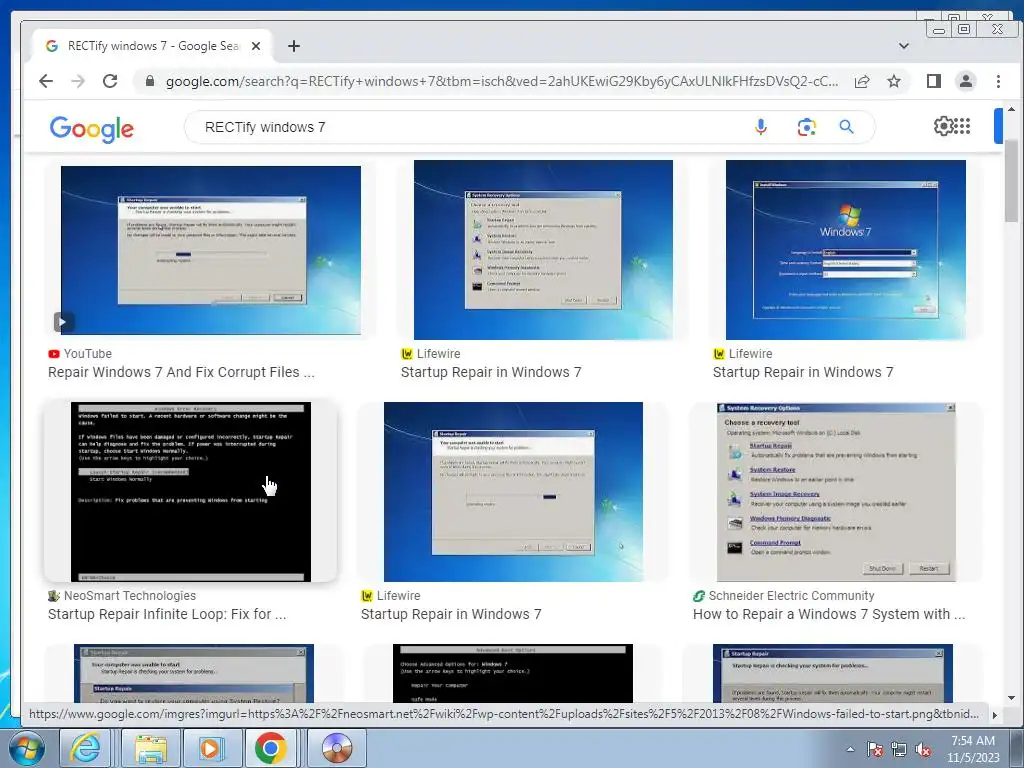Launch Internet Explorer from taskbar
The image size is (1024, 768).
pos(86,748)
